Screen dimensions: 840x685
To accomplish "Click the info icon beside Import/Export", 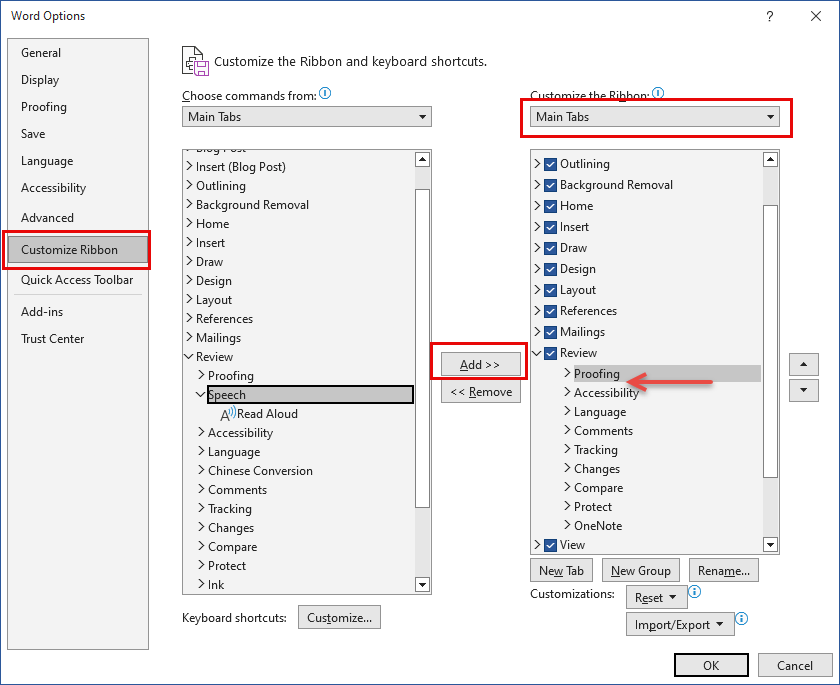I will tap(741, 619).
